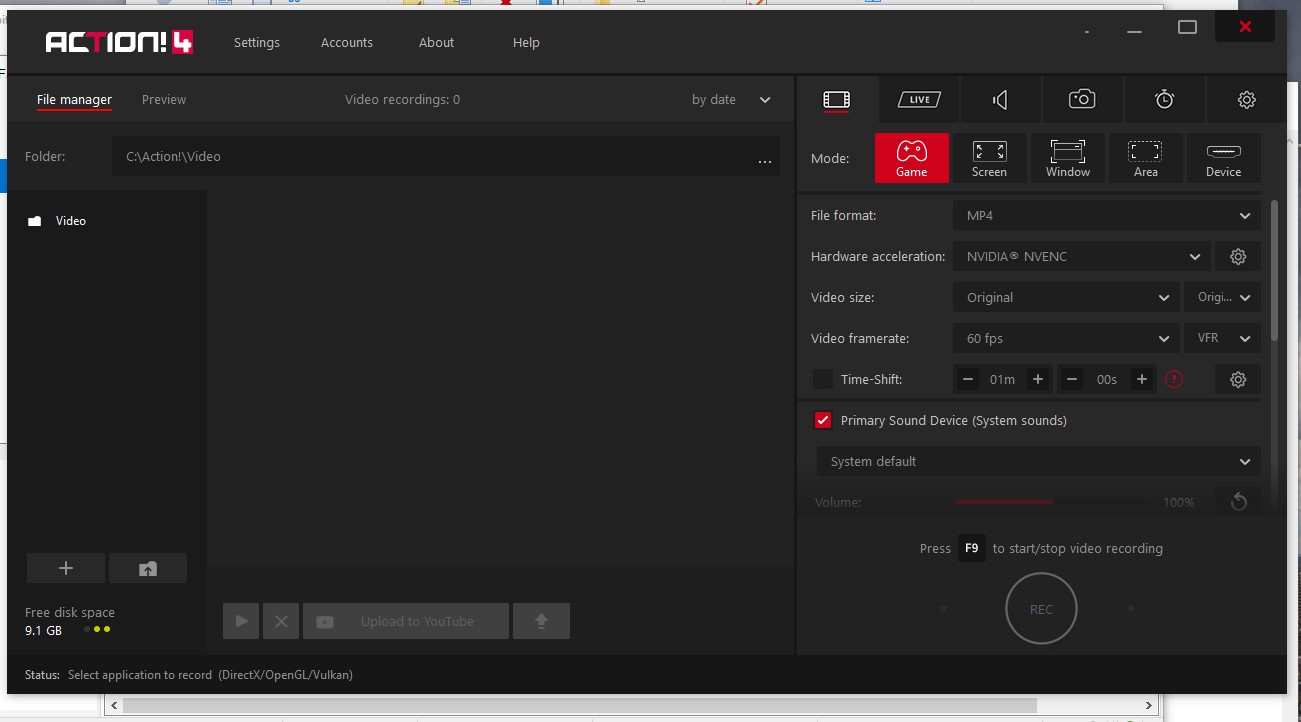Select Area recording mode

click(1145, 158)
